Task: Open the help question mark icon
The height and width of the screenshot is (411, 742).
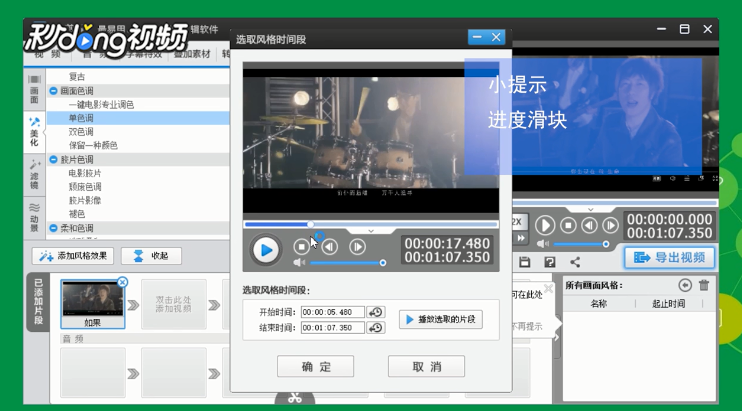Action: (x=549, y=262)
